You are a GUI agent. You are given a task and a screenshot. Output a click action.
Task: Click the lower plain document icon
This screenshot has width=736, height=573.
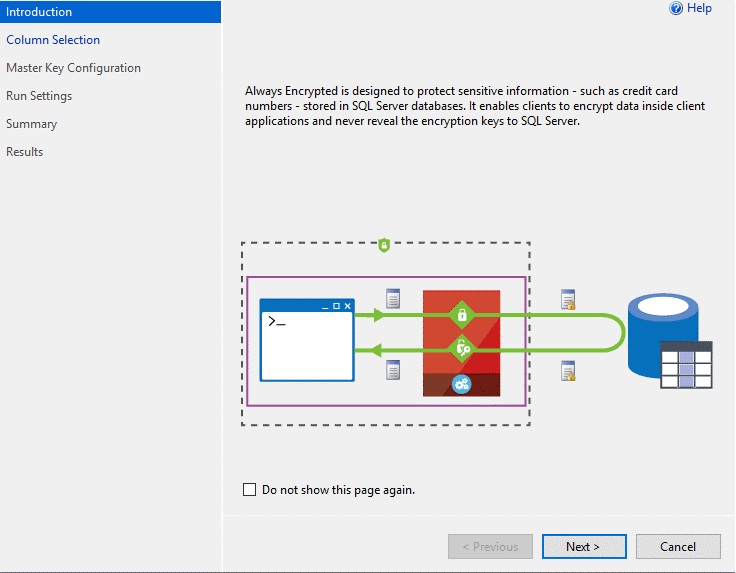[x=393, y=370]
